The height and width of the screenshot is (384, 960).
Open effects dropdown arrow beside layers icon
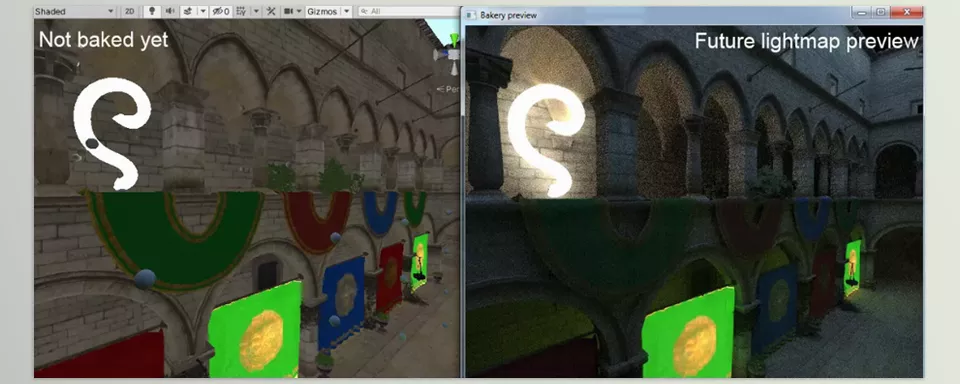pyautogui.click(x=203, y=12)
